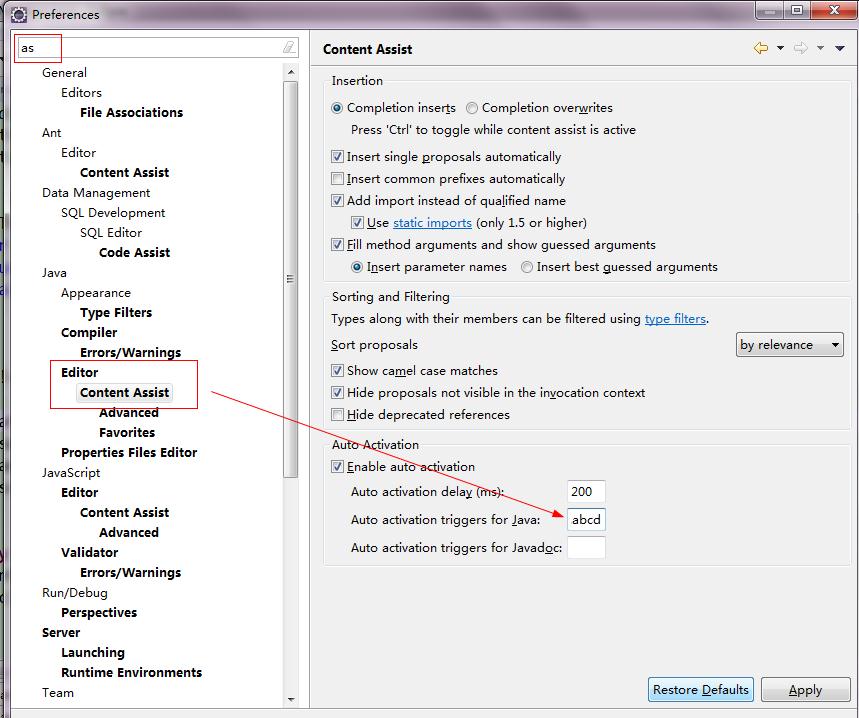Open the forward history dropdown arrow

pyautogui.click(x=820, y=48)
